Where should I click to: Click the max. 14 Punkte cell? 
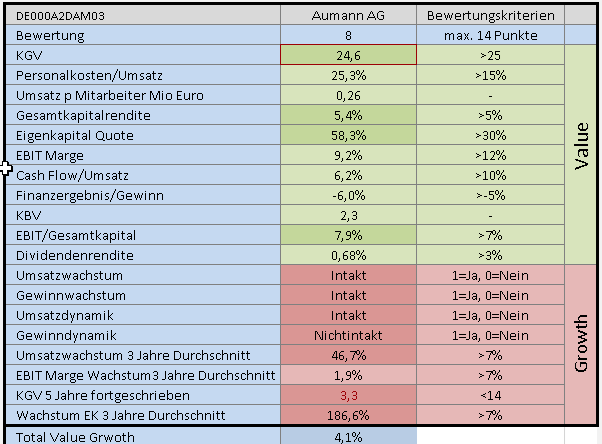point(490,35)
